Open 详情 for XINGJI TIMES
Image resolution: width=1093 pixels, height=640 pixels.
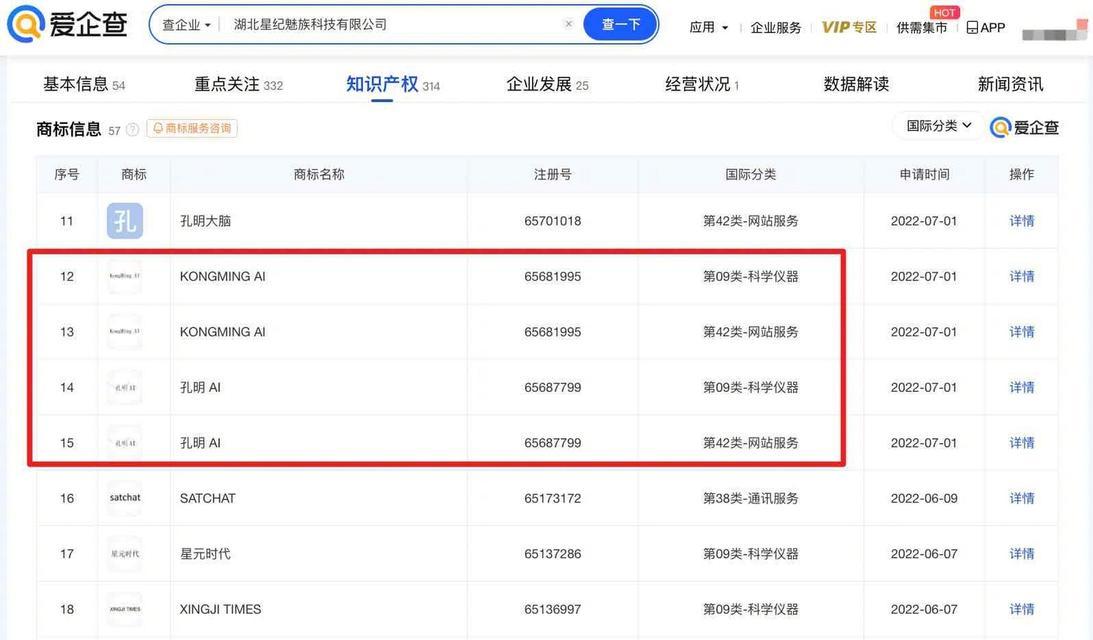click(x=1021, y=609)
